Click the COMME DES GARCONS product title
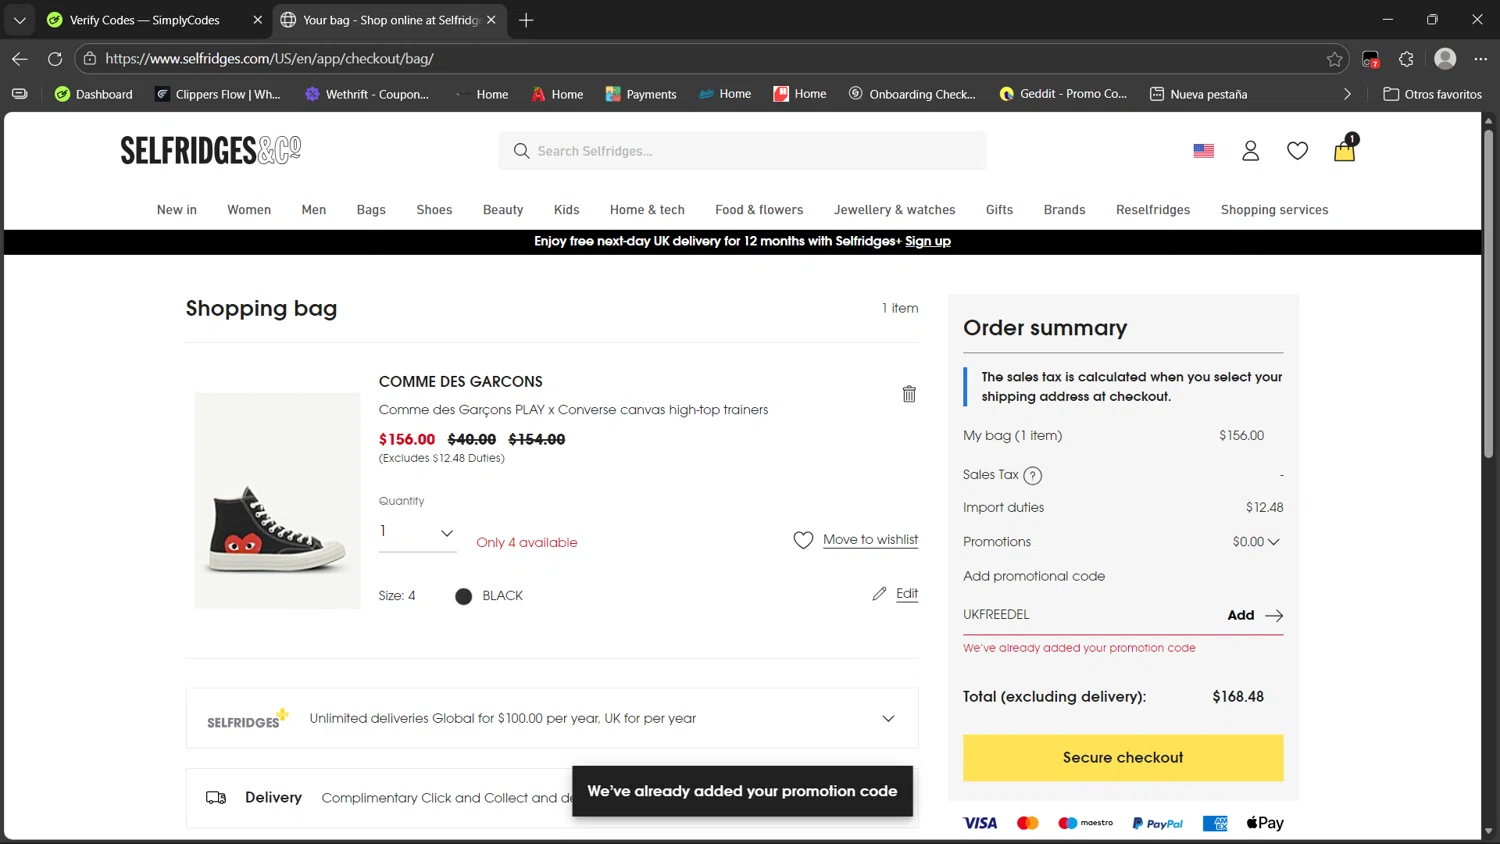1500x844 pixels. tap(460, 382)
